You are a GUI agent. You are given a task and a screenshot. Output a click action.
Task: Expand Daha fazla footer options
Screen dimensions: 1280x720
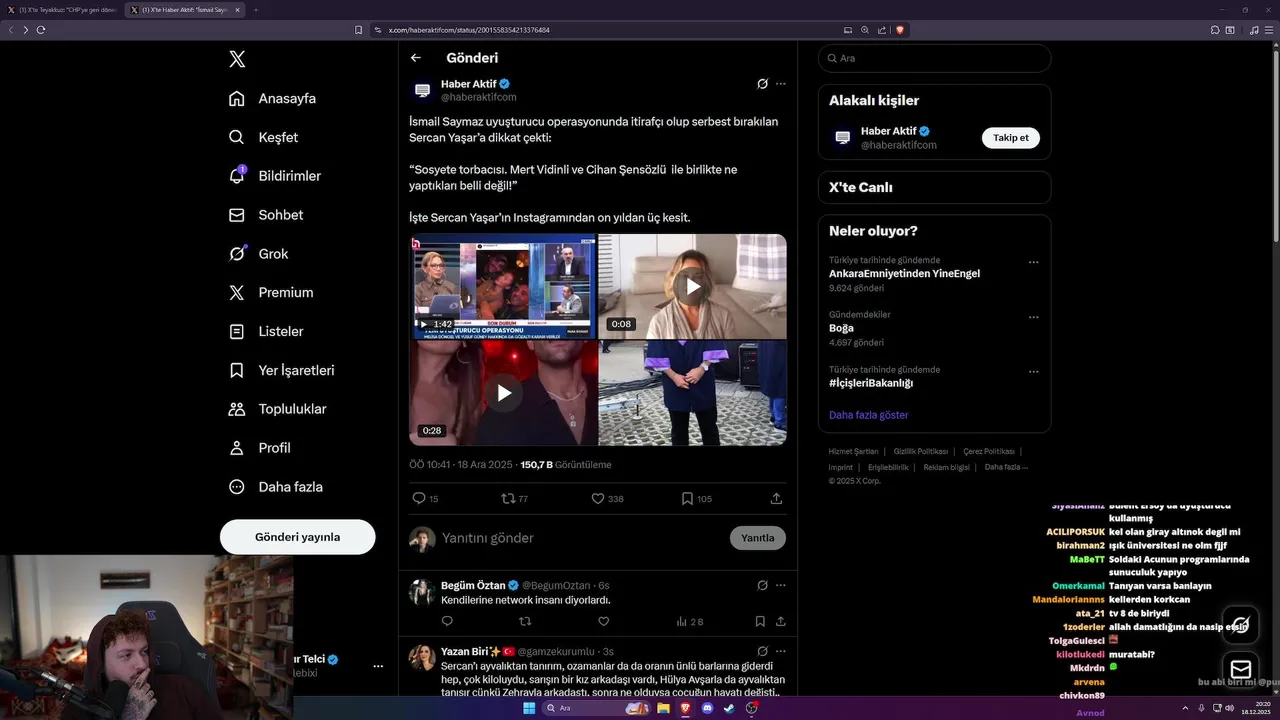1005,467
